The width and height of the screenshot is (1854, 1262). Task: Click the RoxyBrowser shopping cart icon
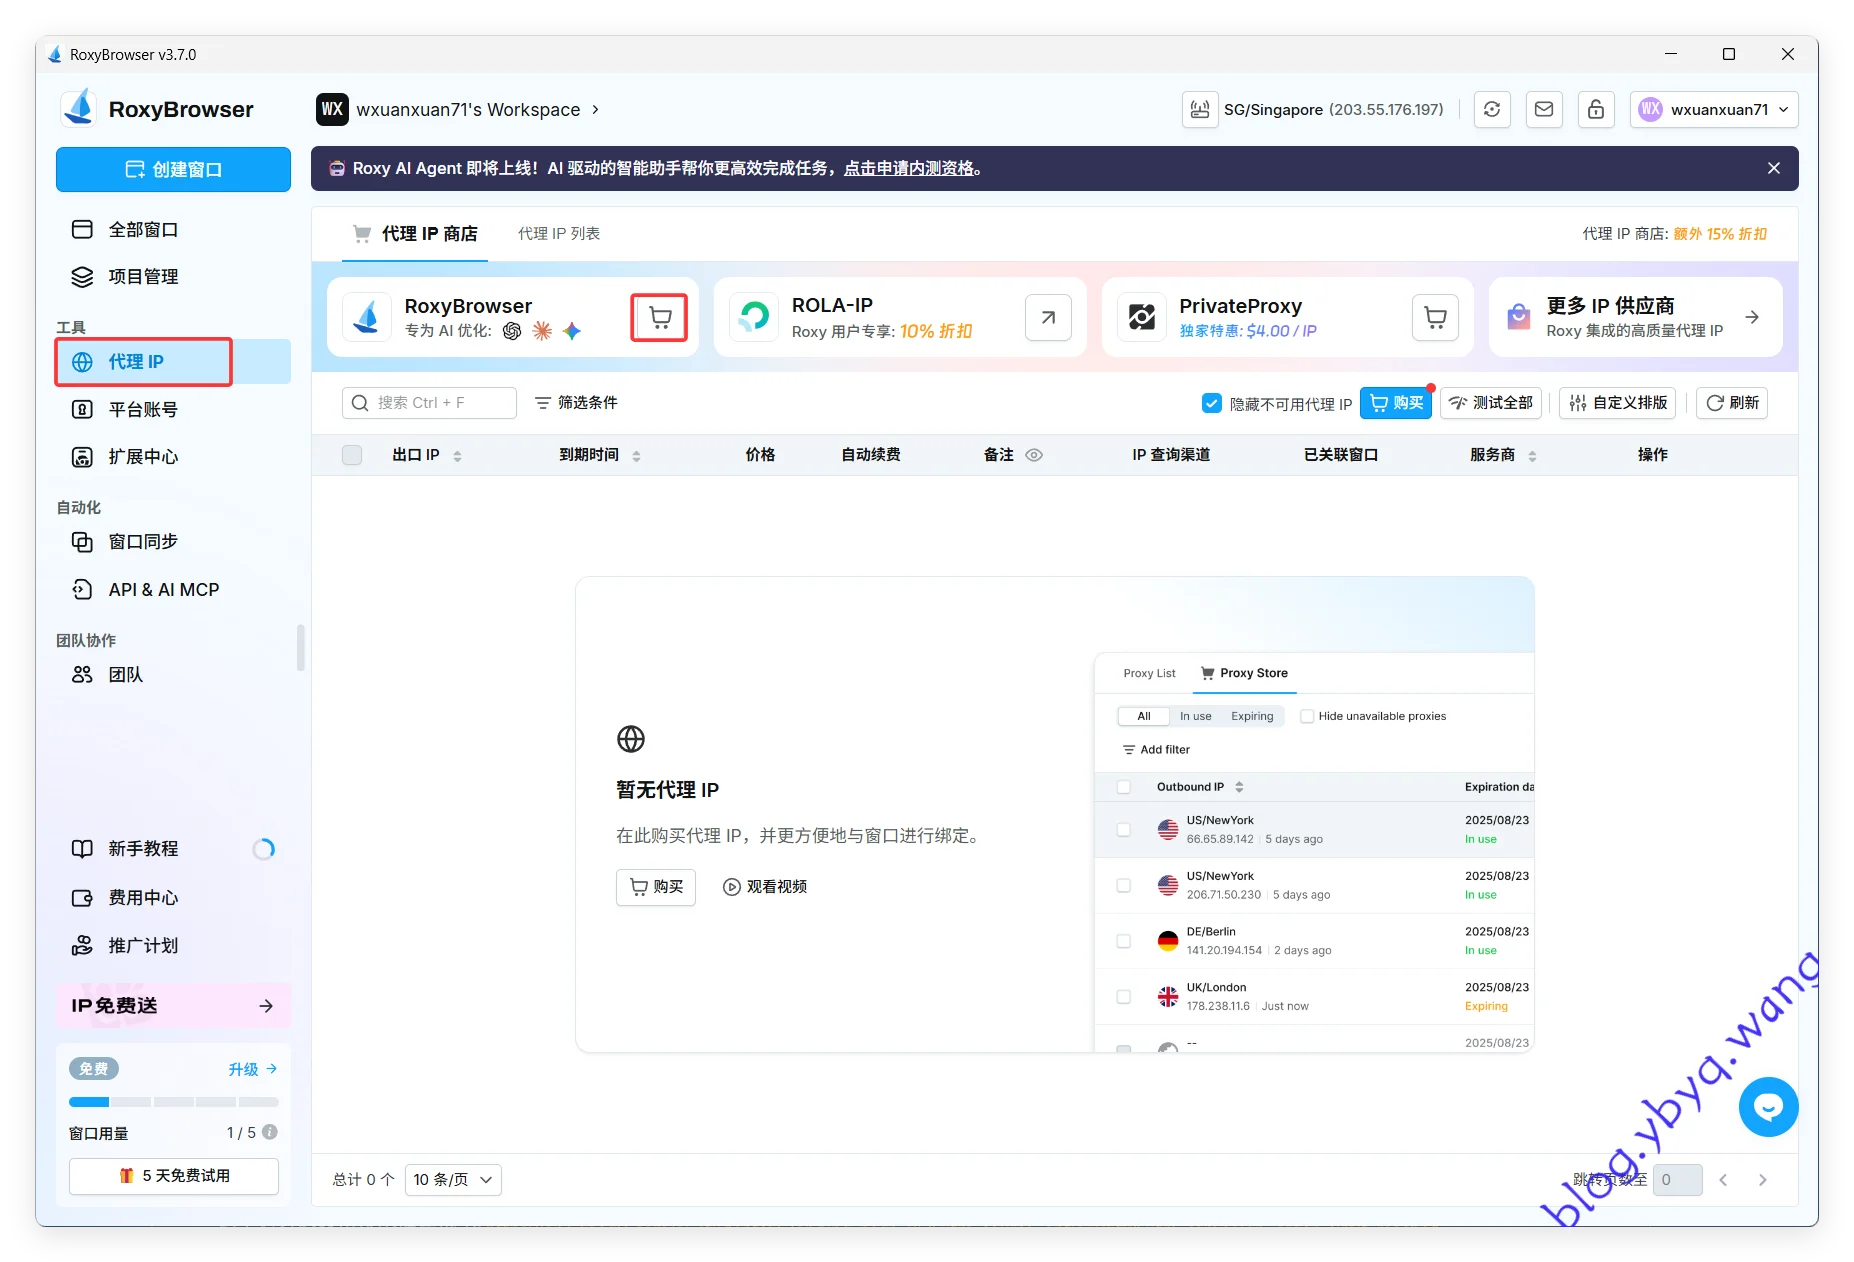click(659, 318)
